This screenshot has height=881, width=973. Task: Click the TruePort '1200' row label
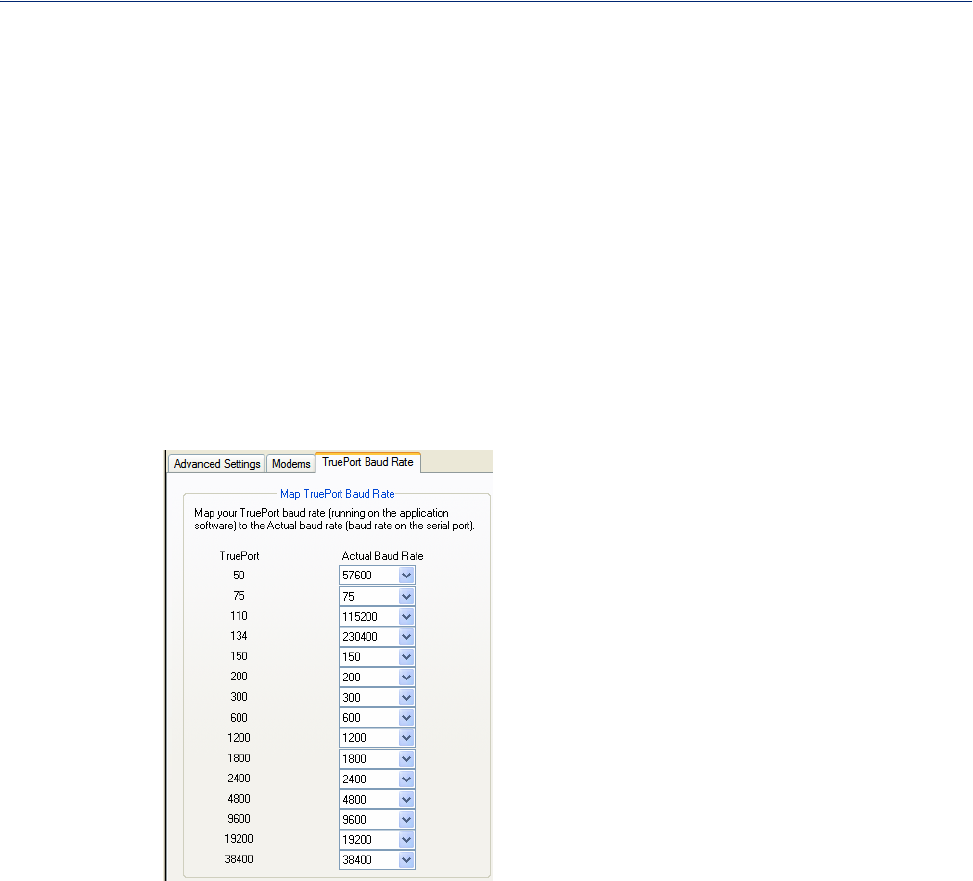pos(239,738)
